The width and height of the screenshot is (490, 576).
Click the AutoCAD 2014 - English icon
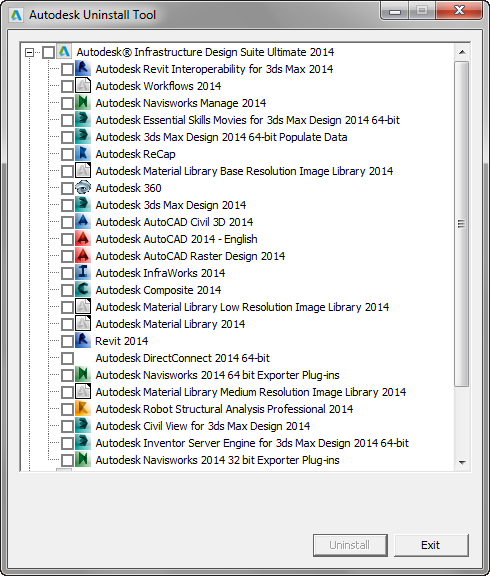coord(83,238)
